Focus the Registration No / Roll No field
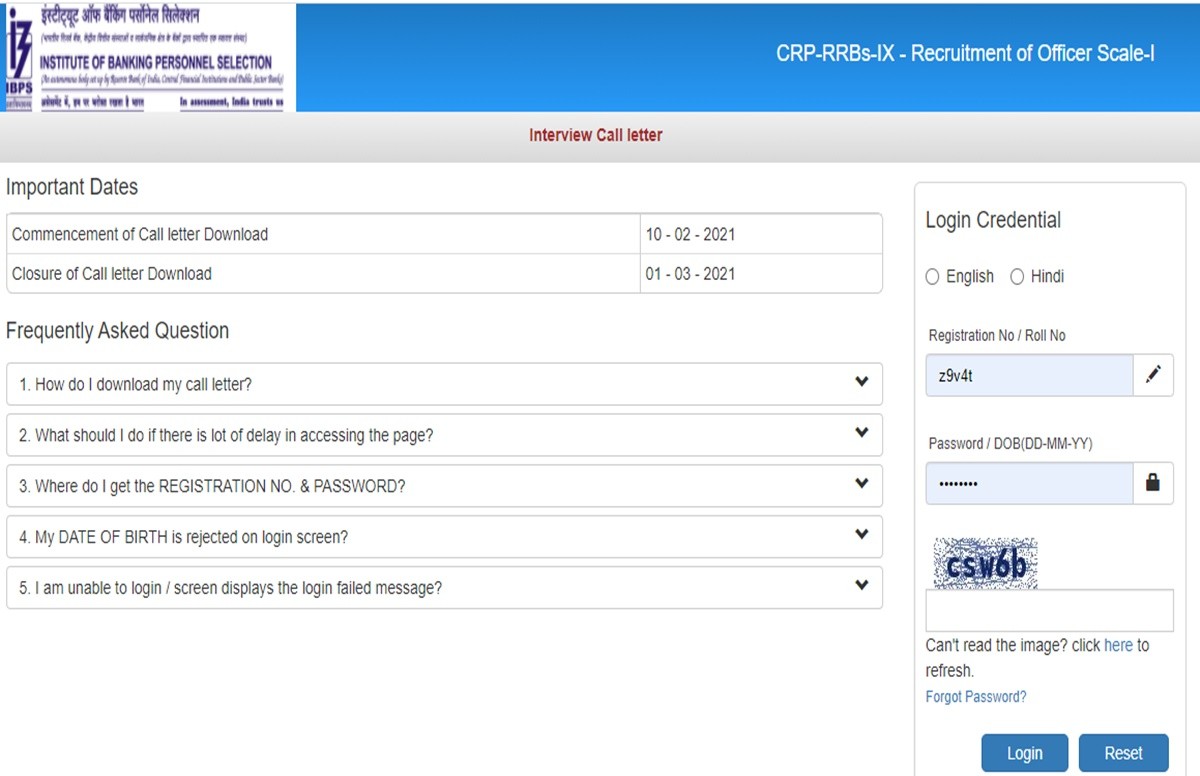This screenshot has height=776, width=1200. point(1029,376)
